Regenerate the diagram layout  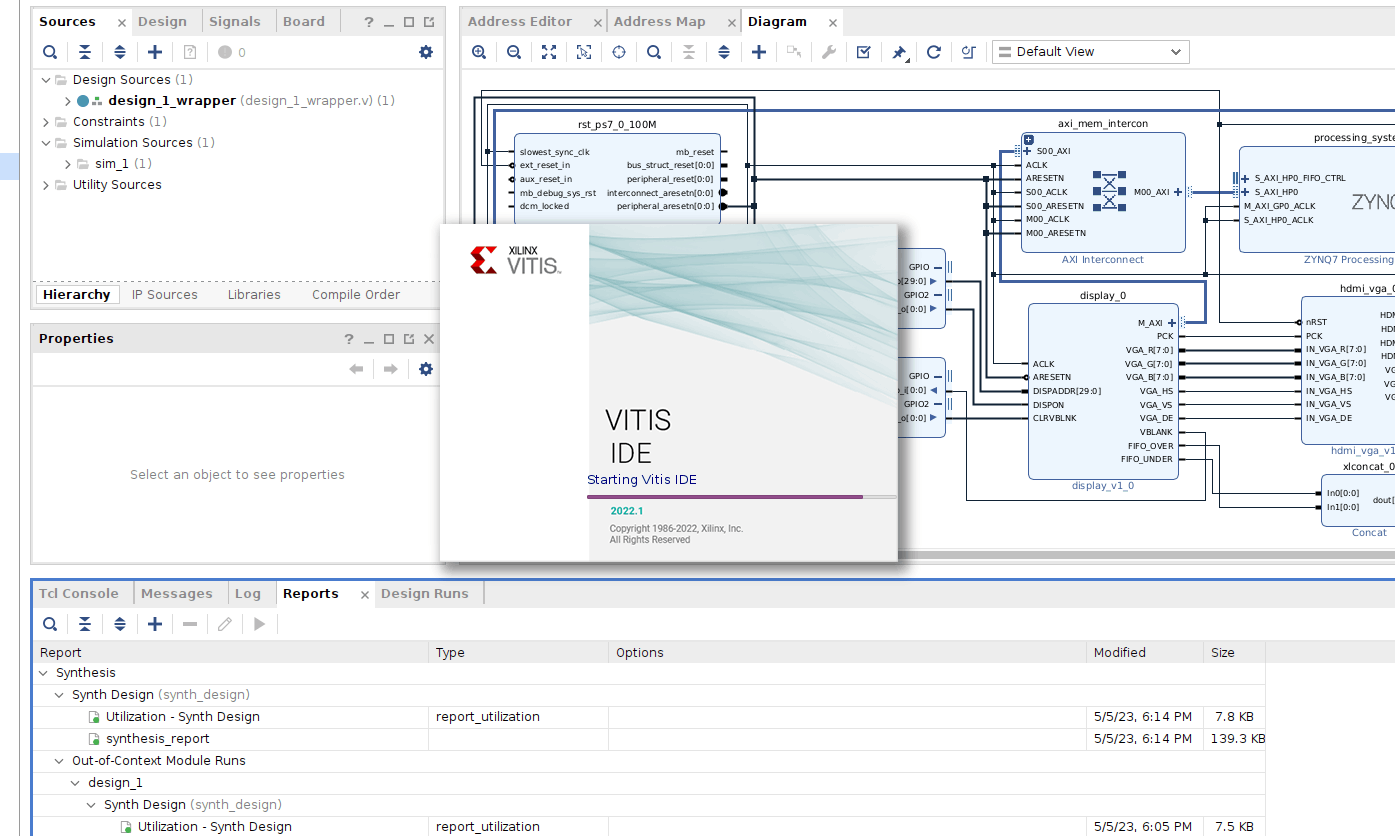pos(934,52)
